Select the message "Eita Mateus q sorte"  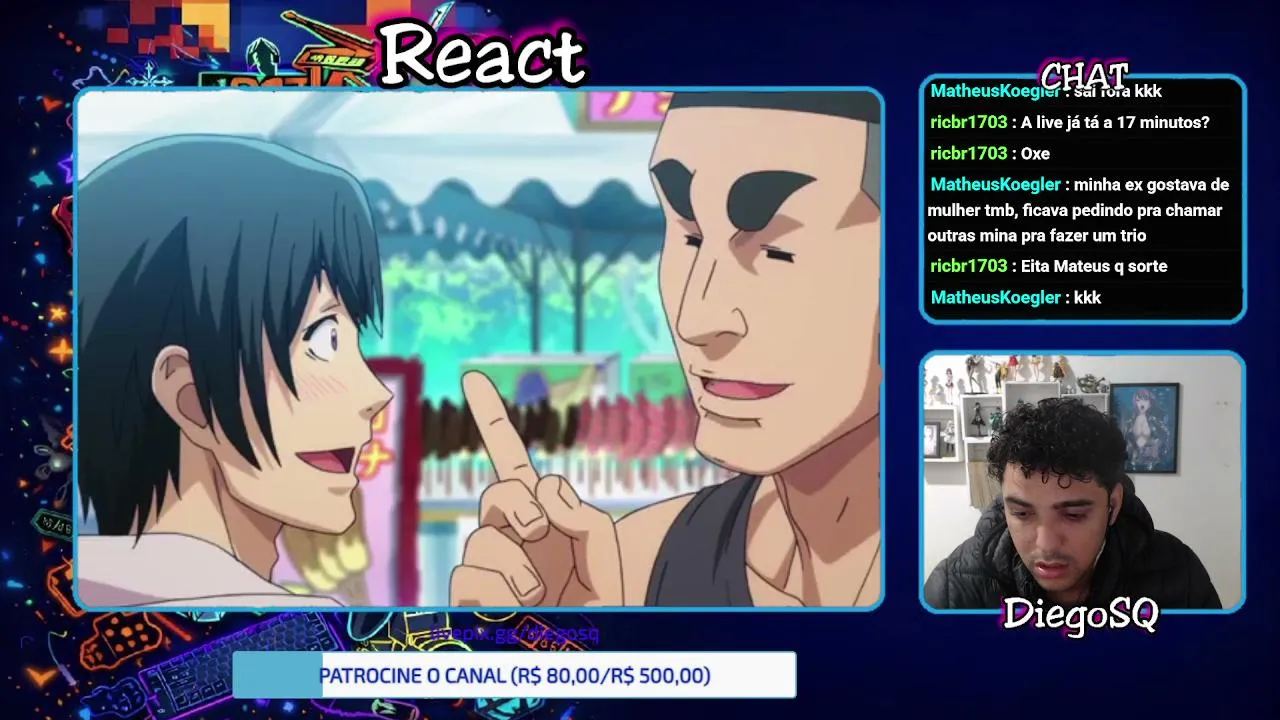click(x=1094, y=266)
